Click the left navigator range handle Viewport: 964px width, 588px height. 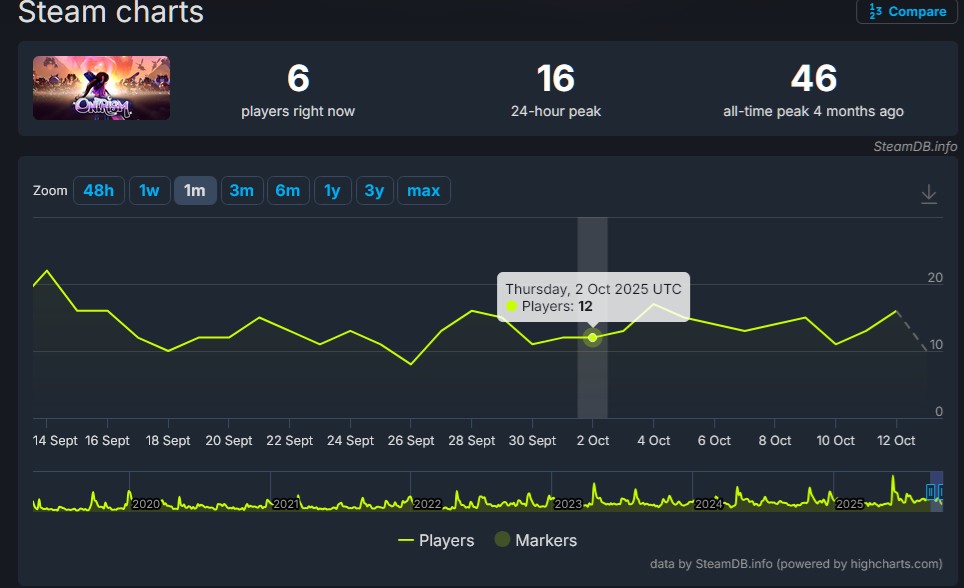930,491
